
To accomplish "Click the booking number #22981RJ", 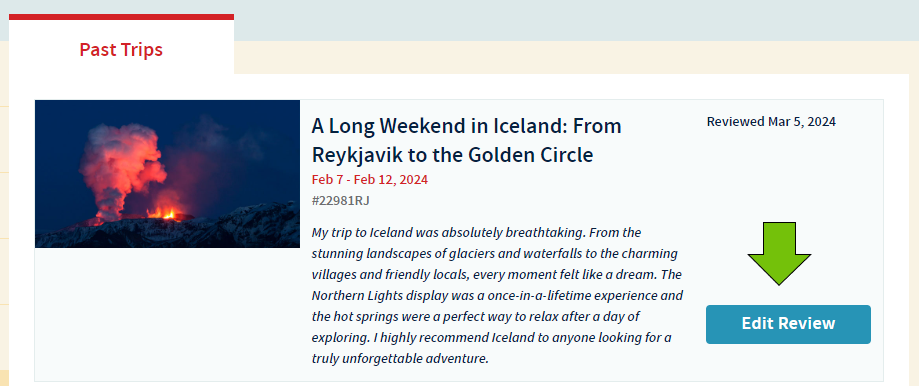I will (x=341, y=200).
